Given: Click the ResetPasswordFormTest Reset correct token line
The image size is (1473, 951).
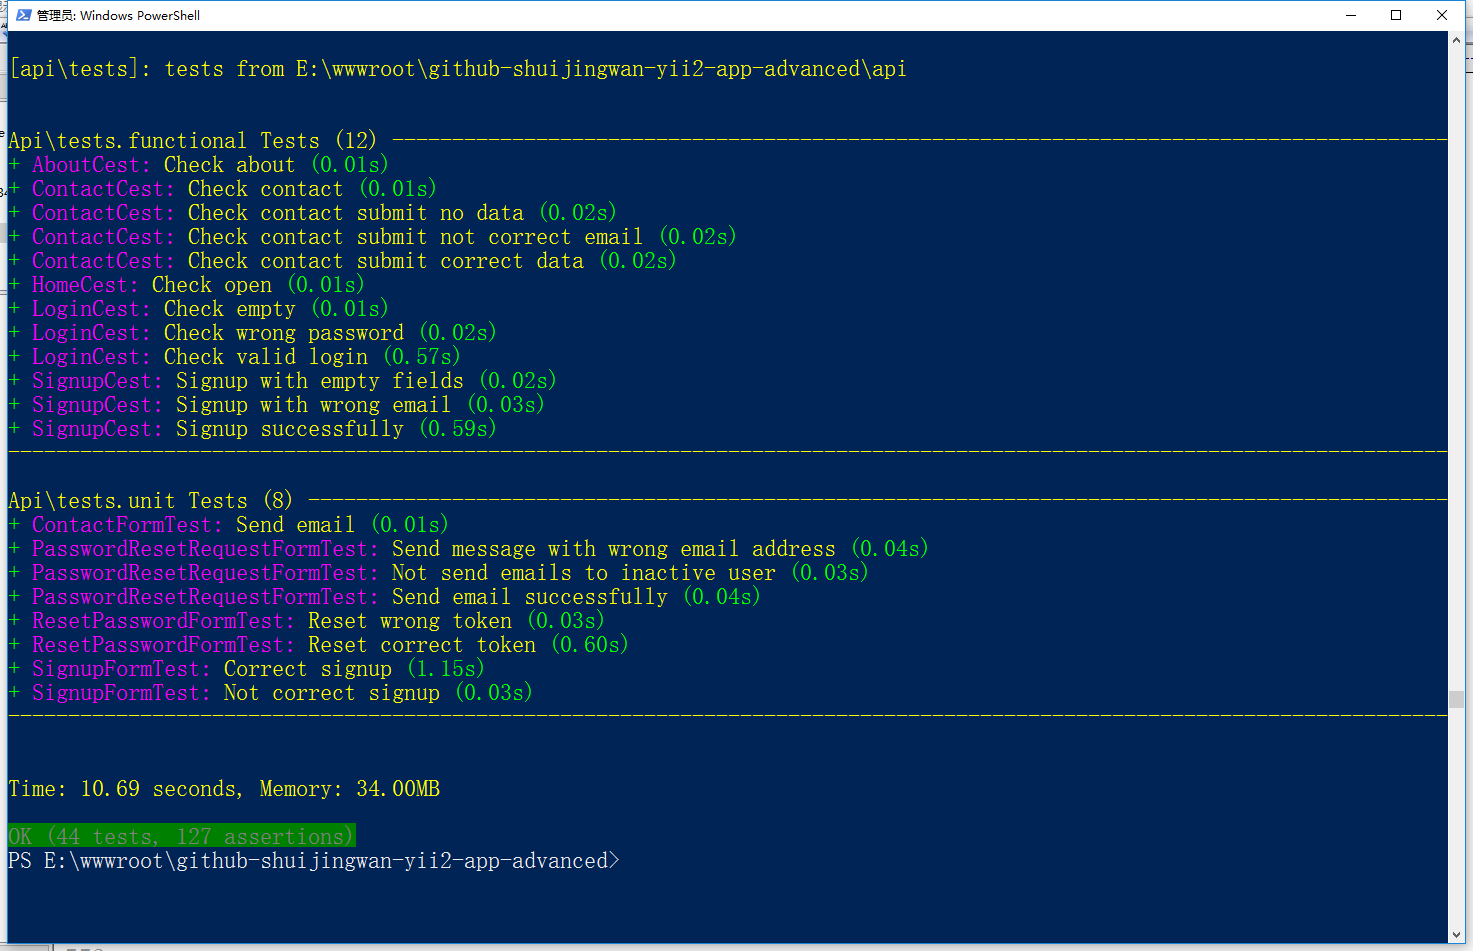Looking at the screenshot, I should tap(330, 645).
